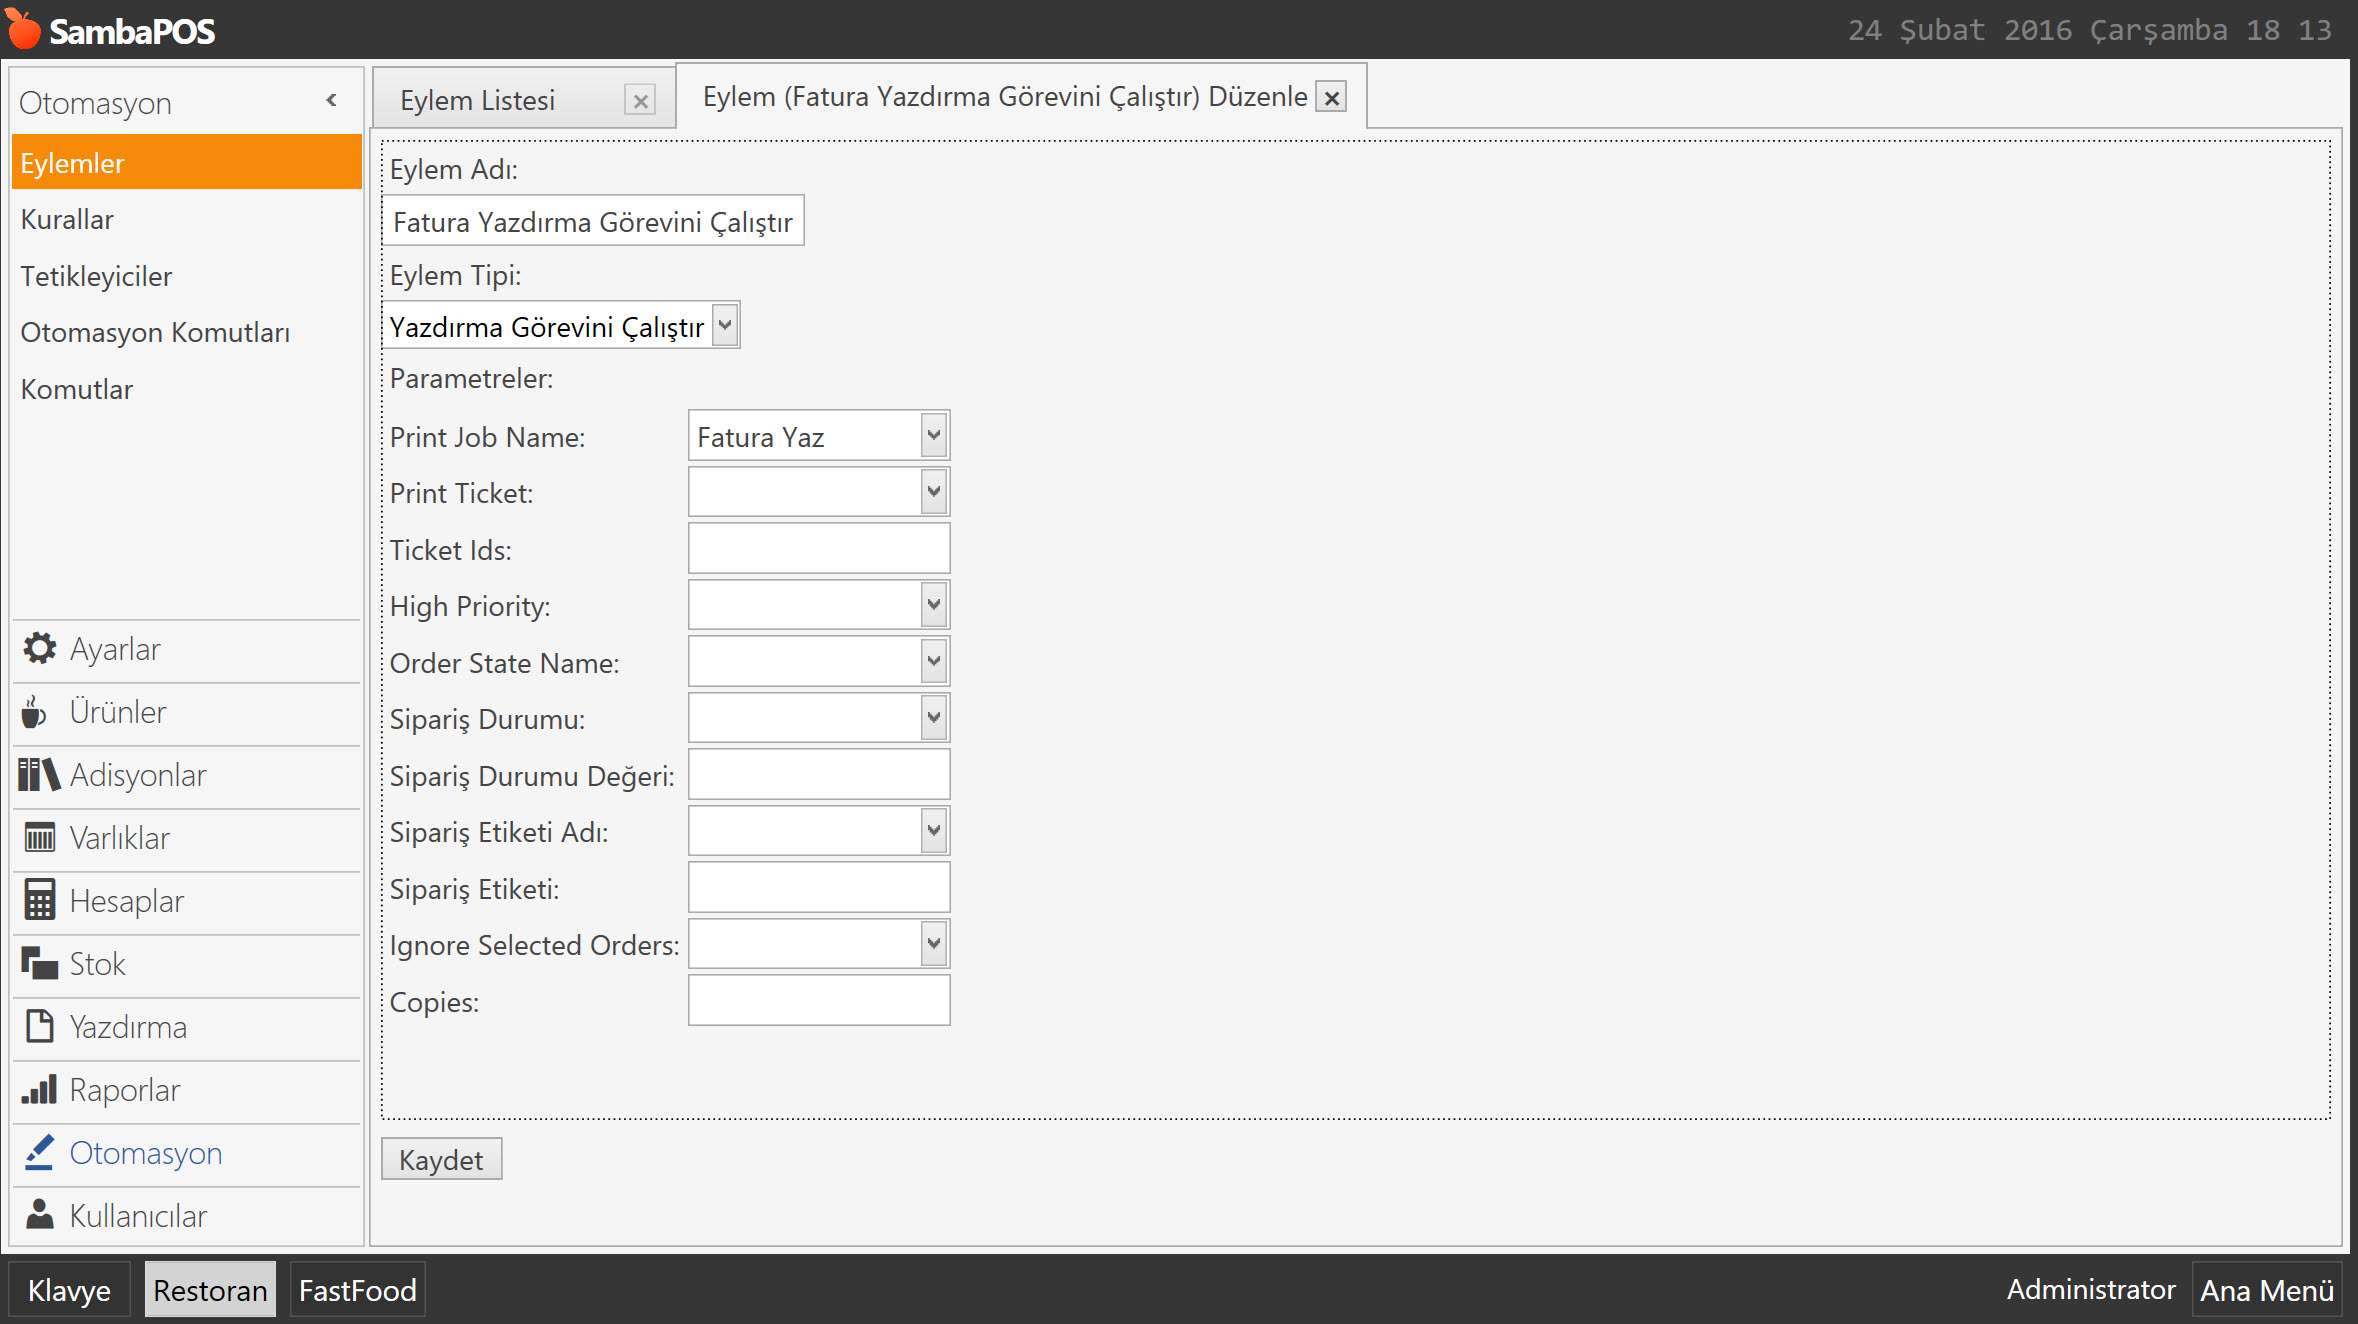Click the Stok boxes icon
This screenshot has height=1324, width=2358.
coord(40,964)
